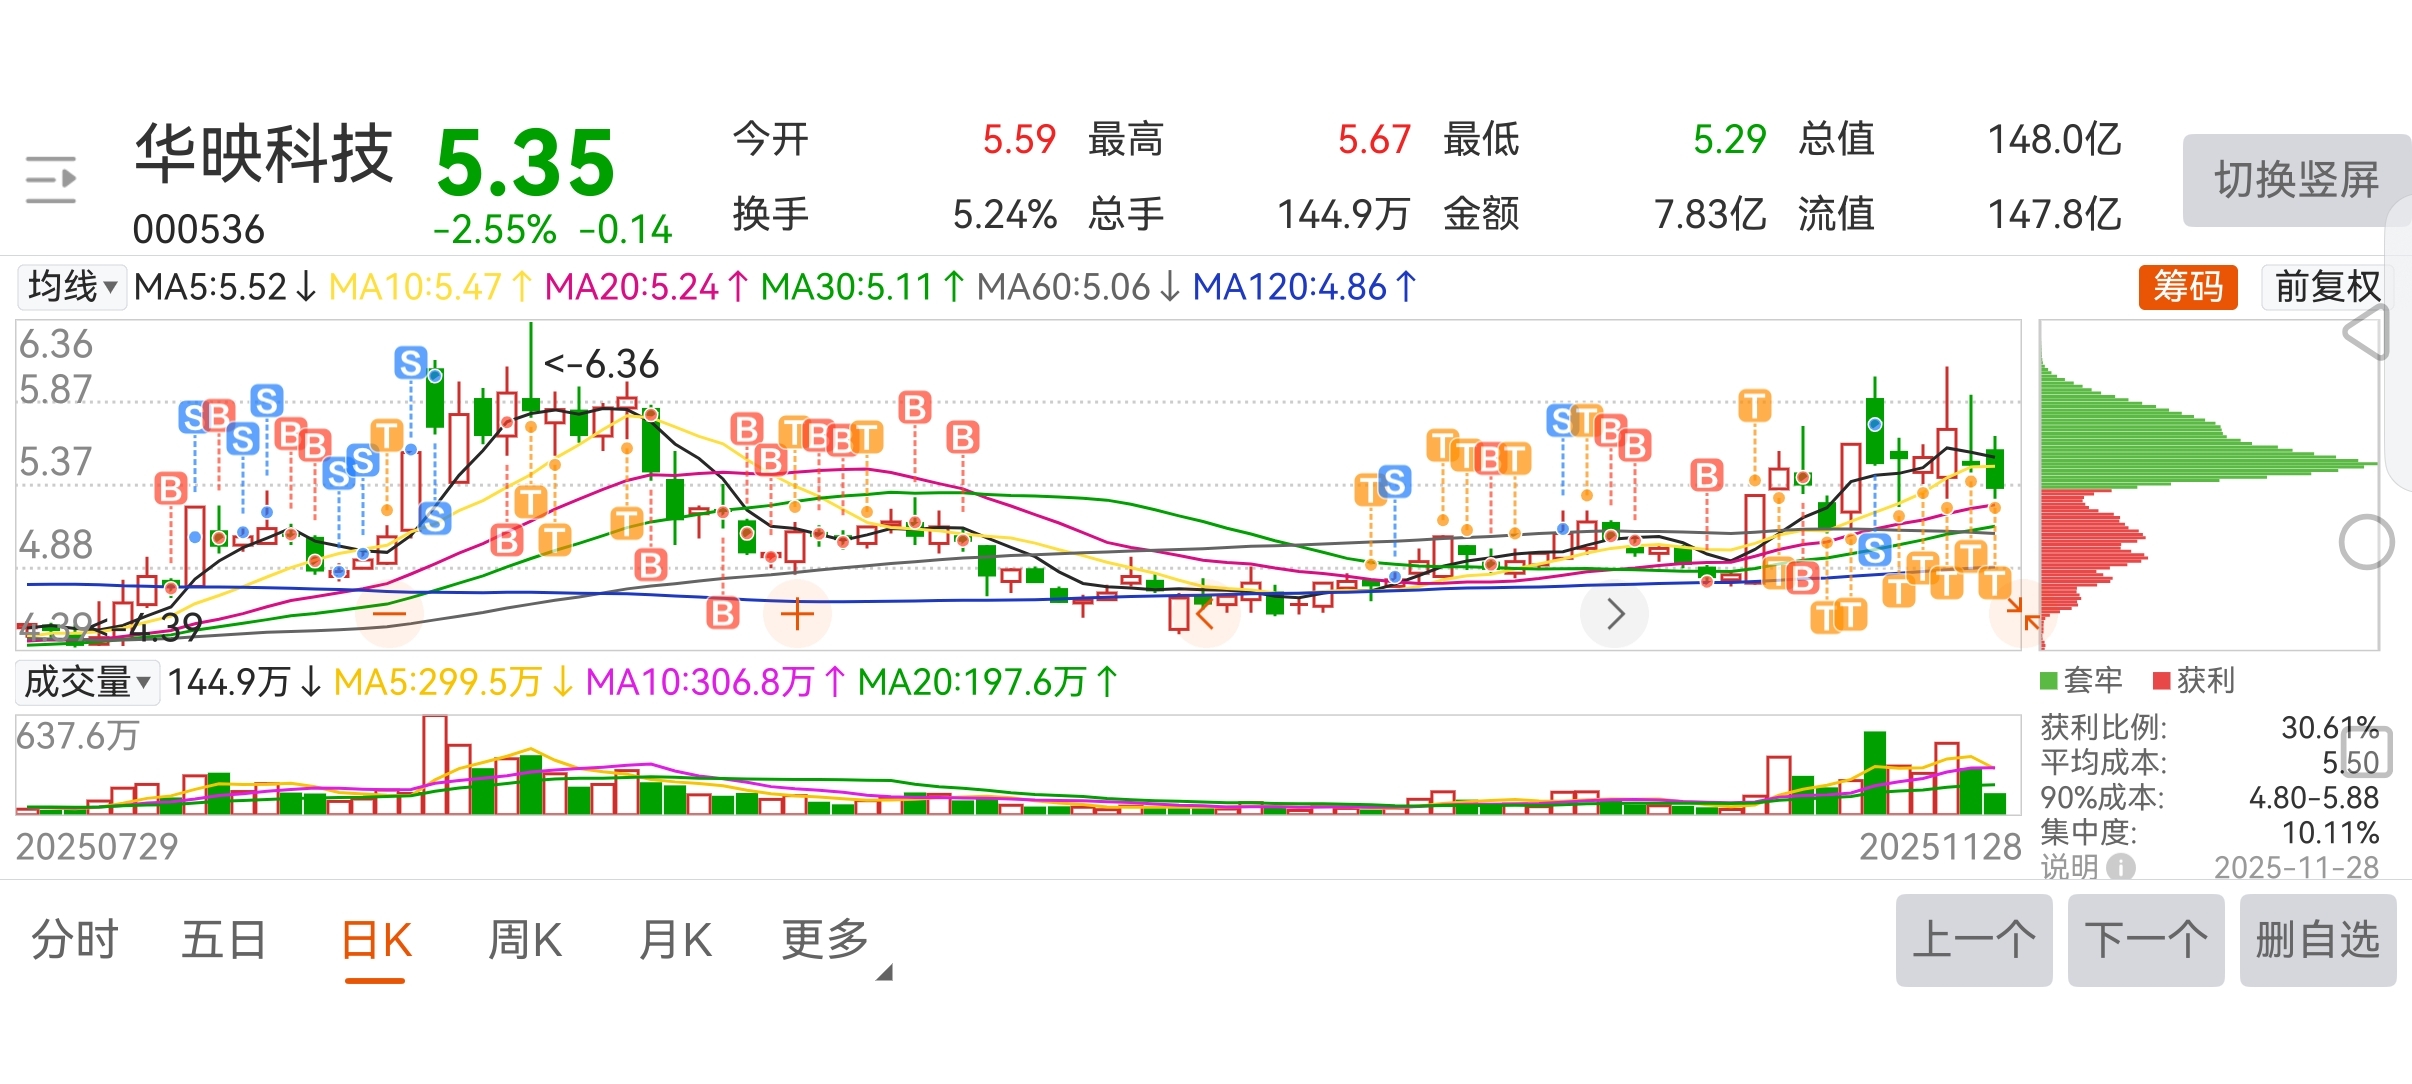2412x1084 pixels.
Task: Switch orientation with 切换竖屏
Action: [x=2295, y=181]
